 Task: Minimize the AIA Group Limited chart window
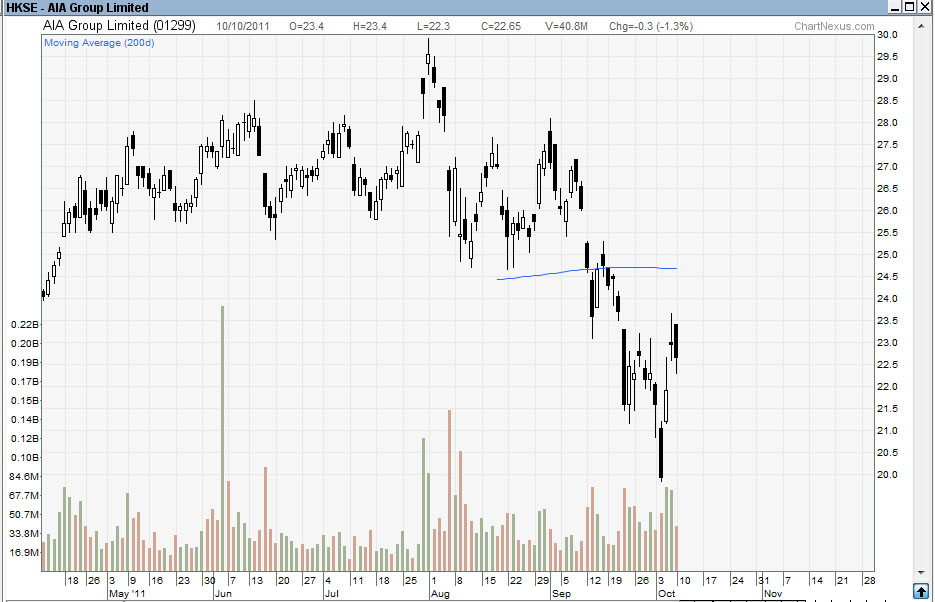click(895, 7)
